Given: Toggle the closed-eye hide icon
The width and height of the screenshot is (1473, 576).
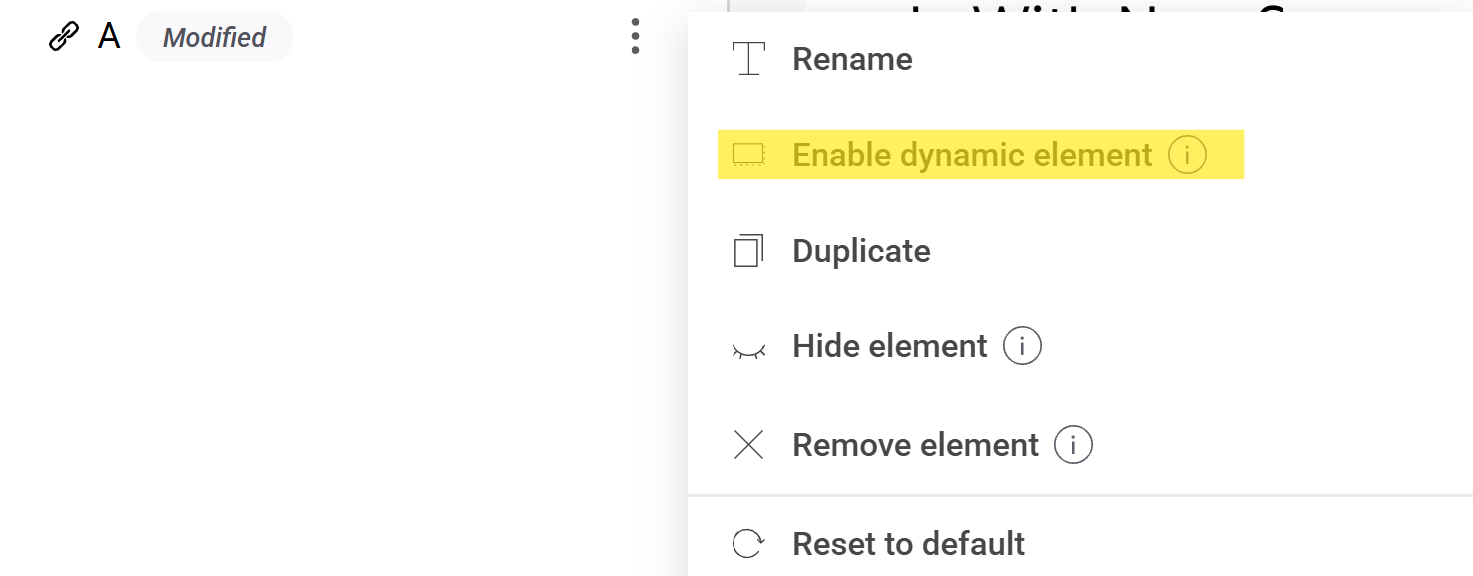Looking at the screenshot, I should (x=748, y=349).
